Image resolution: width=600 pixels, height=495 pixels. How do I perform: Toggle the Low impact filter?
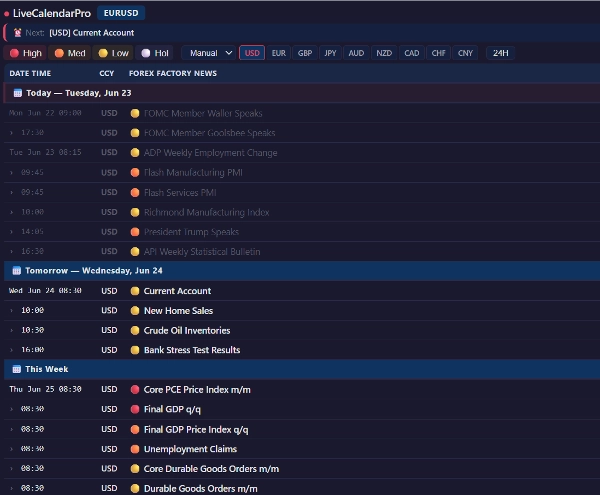pos(113,53)
